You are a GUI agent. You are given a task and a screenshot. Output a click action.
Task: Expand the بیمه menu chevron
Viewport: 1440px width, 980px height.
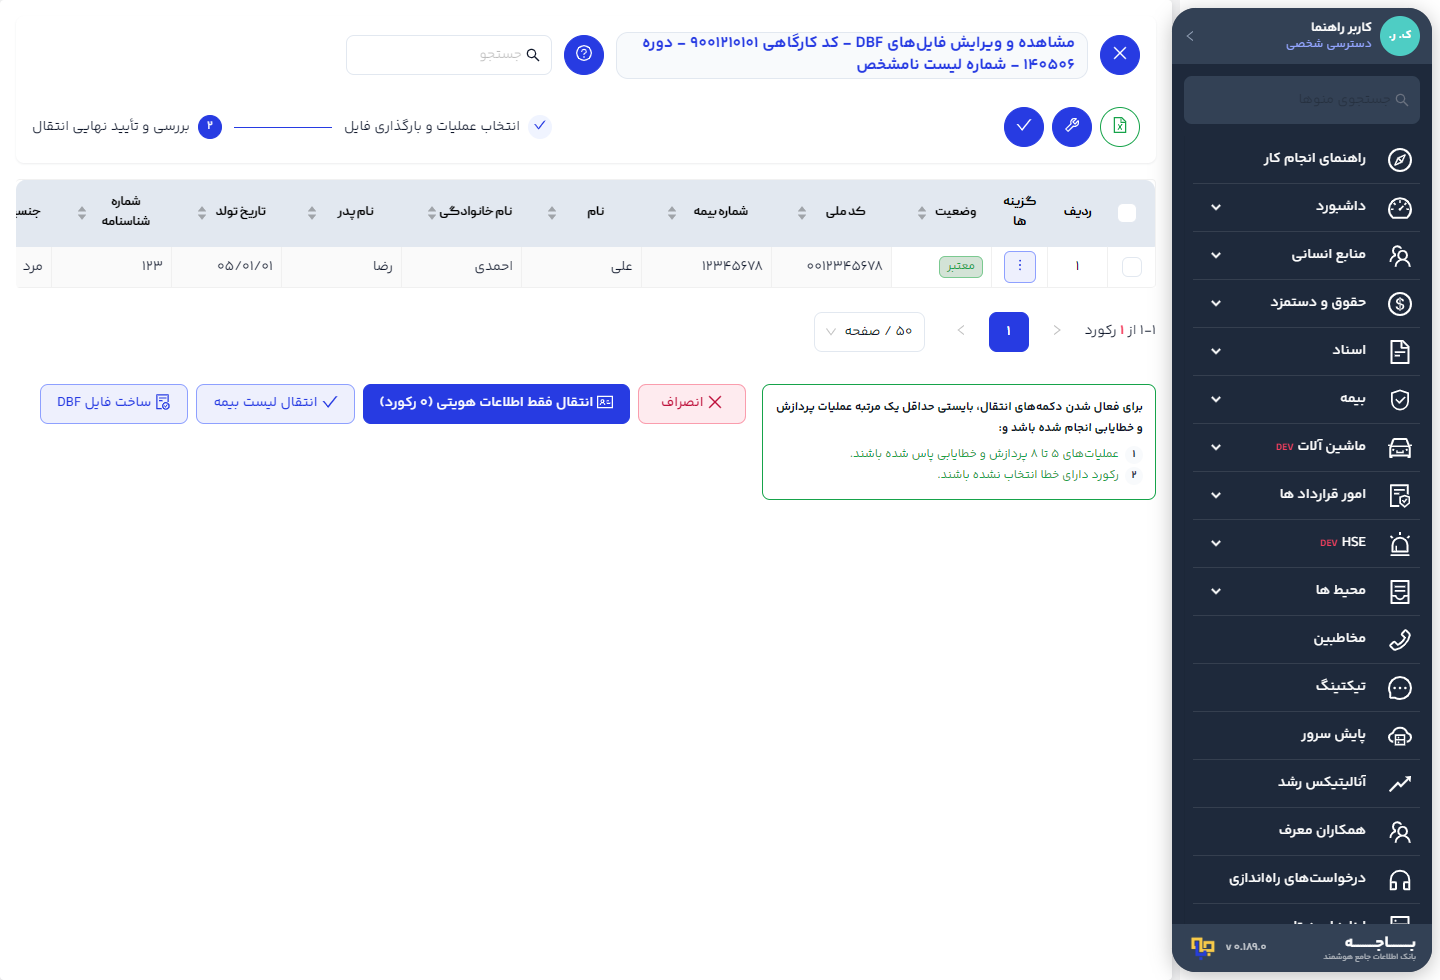(x=1216, y=399)
